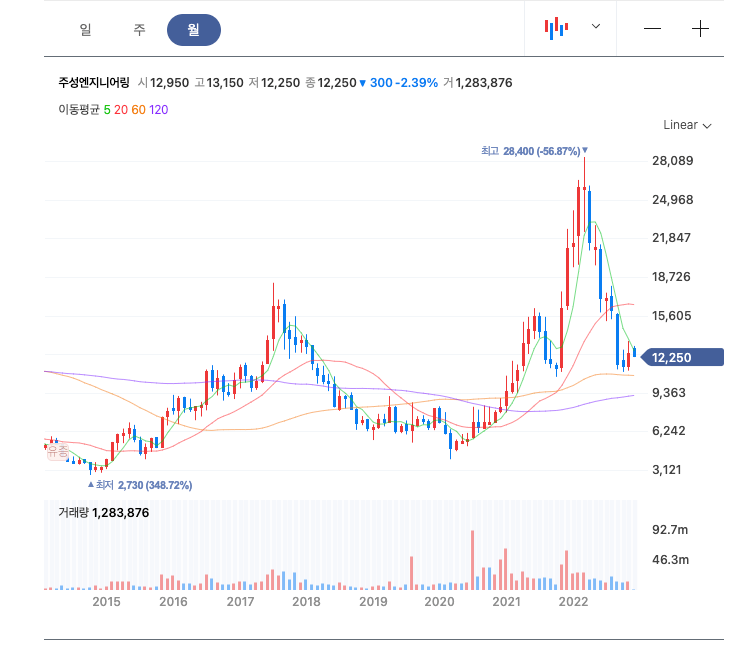The image size is (738, 665).
Task: Click the 2017 x-axis label
Action: coord(241,601)
